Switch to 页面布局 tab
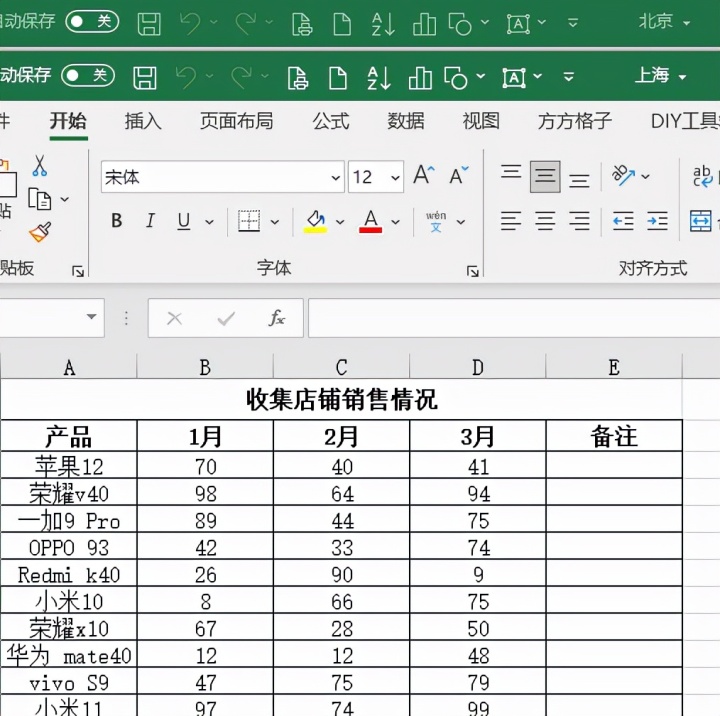This screenshot has height=716, width=720. coord(236,121)
